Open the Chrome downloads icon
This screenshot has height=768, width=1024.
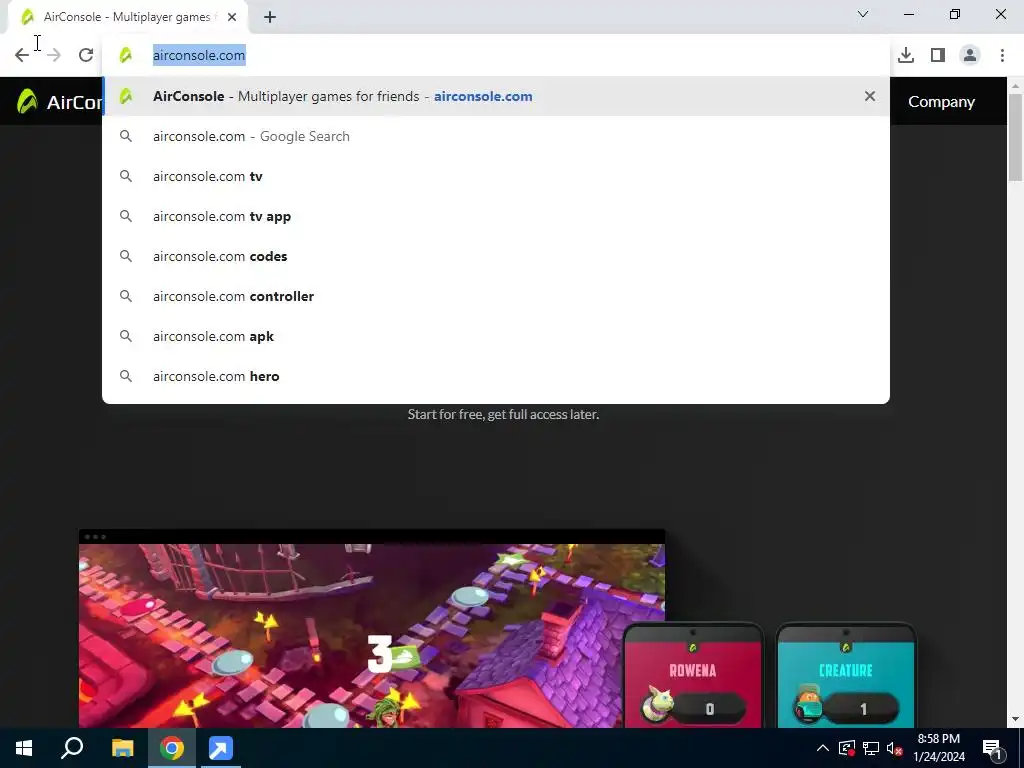point(906,56)
